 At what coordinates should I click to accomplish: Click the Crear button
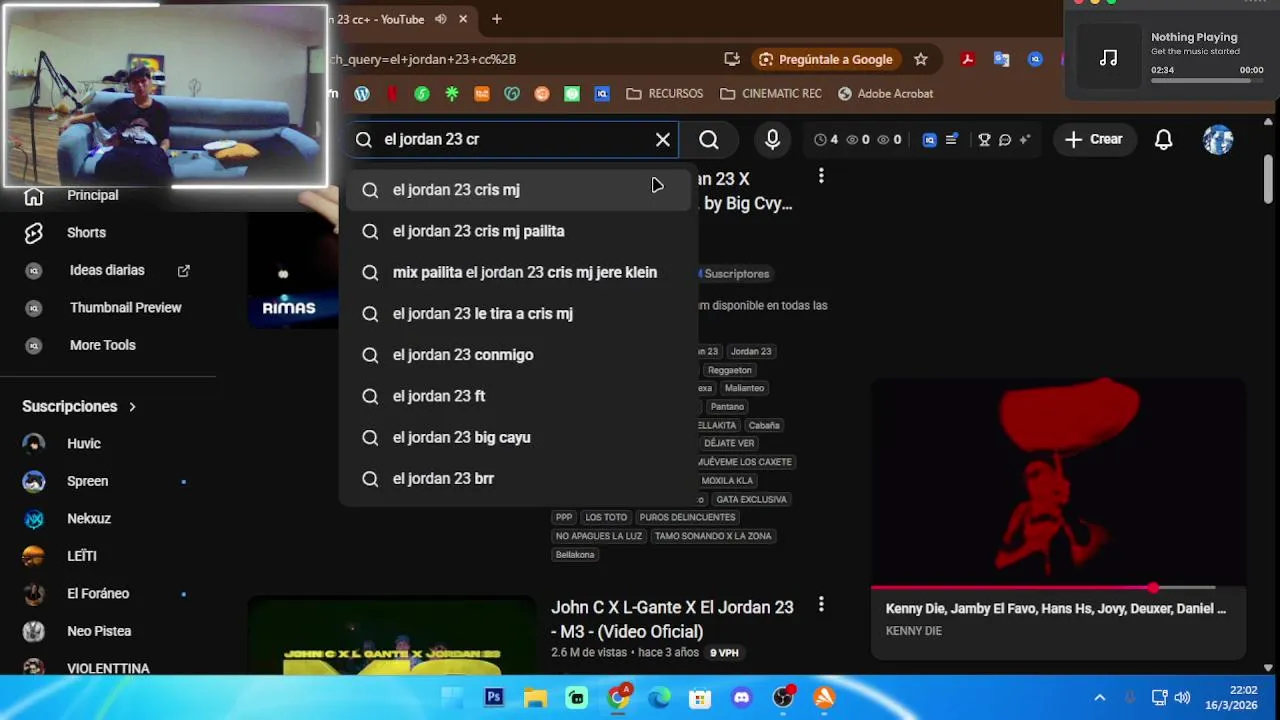click(1094, 140)
